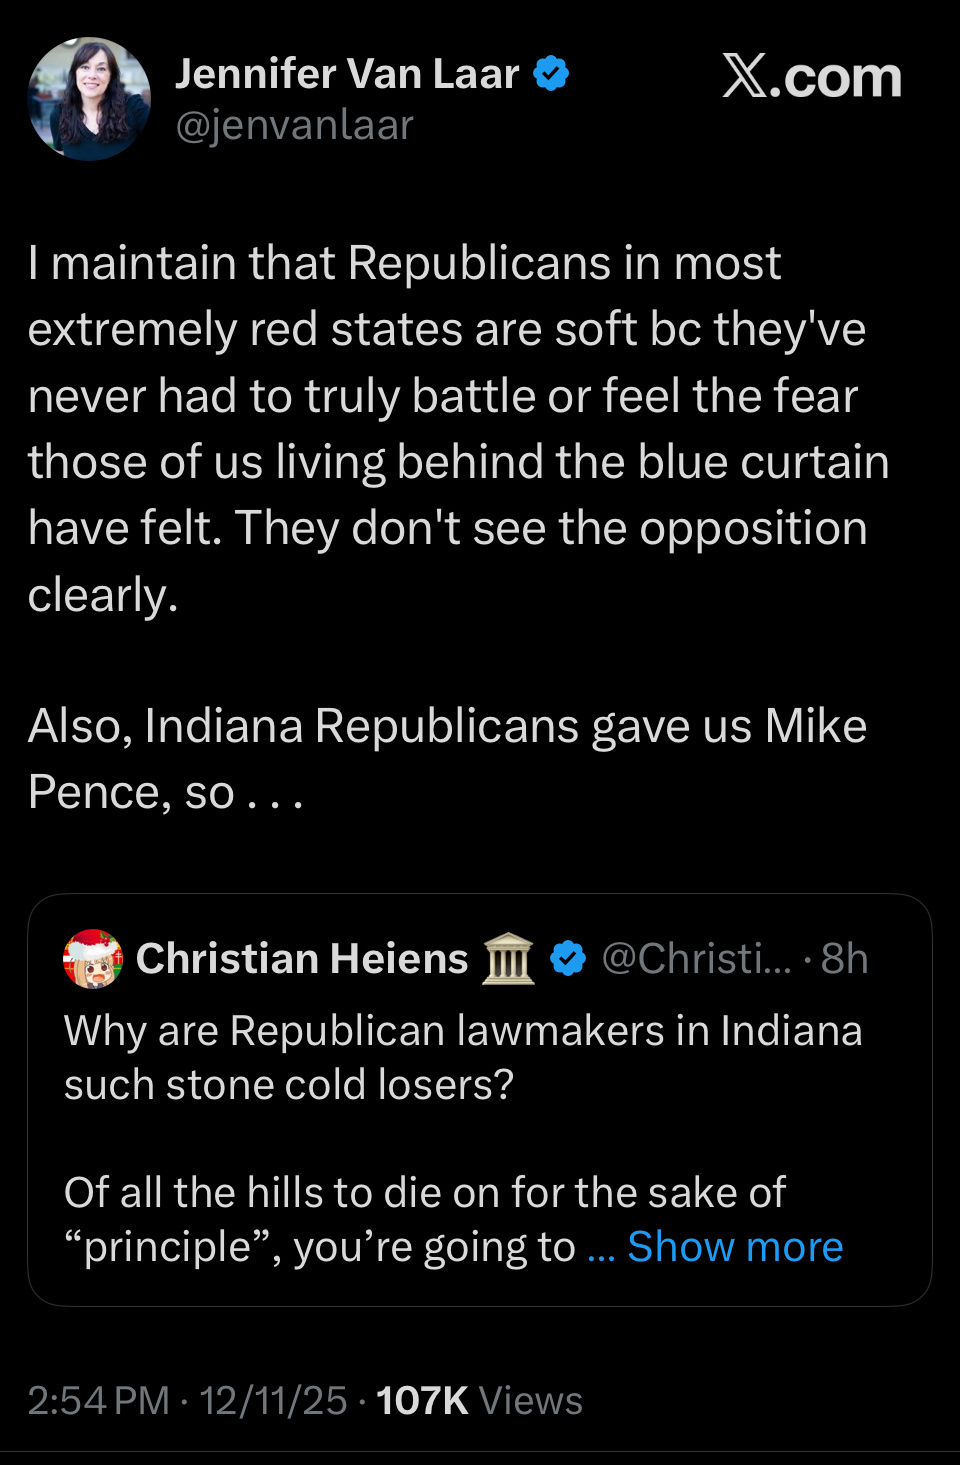Click Jennifer Van Laar's profile picture
Image resolution: width=960 pixels, height=1465 pixels.
click(89, 99)
